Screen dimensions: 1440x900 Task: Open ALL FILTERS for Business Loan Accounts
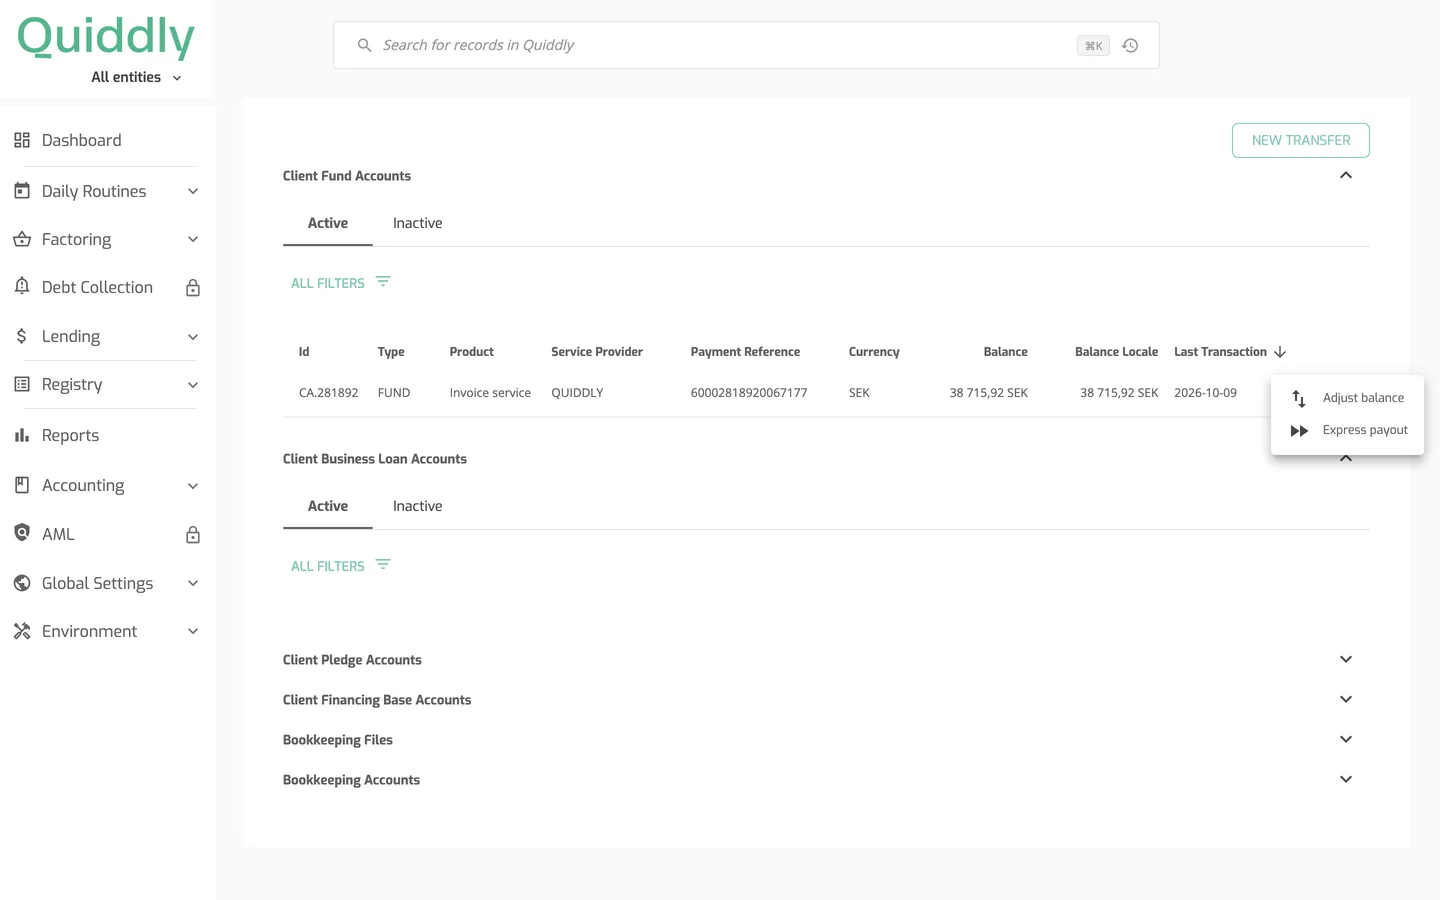pyautogui.click(x=341, y=566)
